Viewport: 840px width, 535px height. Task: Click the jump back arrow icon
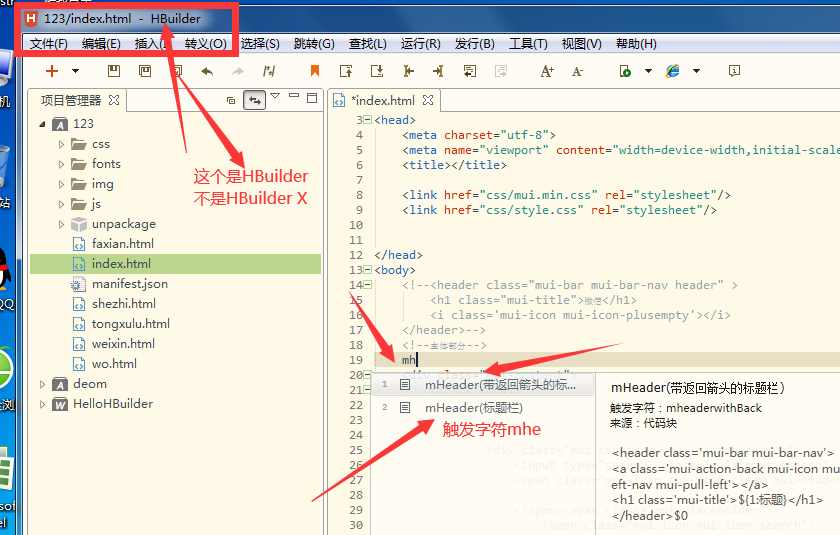click(409, 71)
